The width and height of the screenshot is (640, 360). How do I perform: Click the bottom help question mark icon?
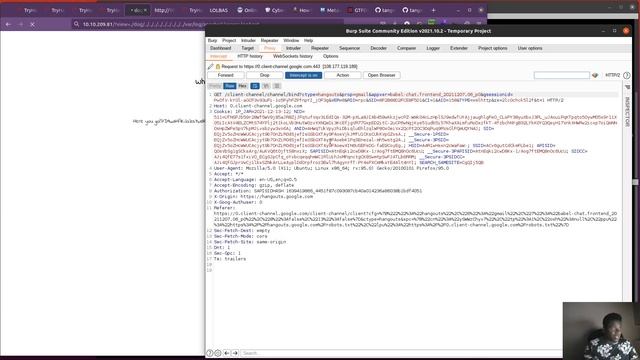(210, 353)
